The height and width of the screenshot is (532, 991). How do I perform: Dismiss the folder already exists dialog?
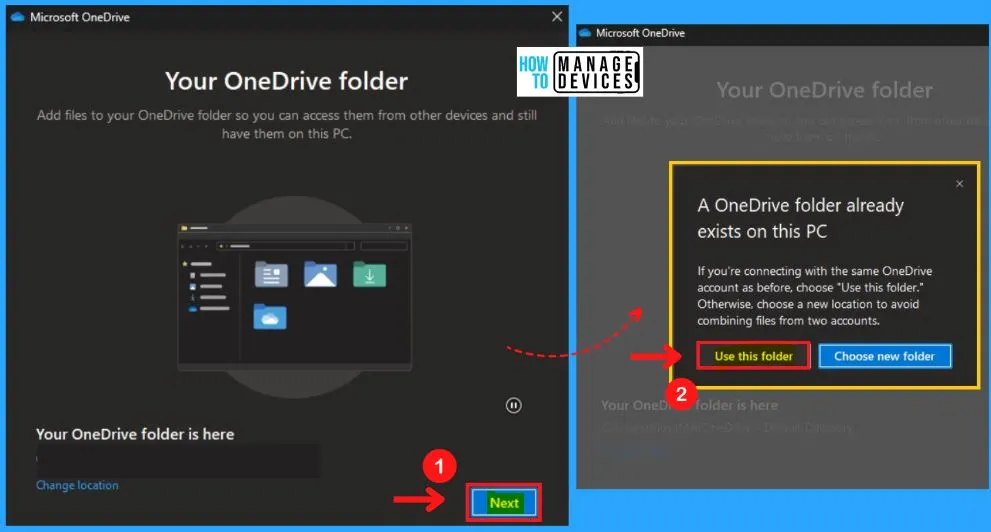pos(959,184)
